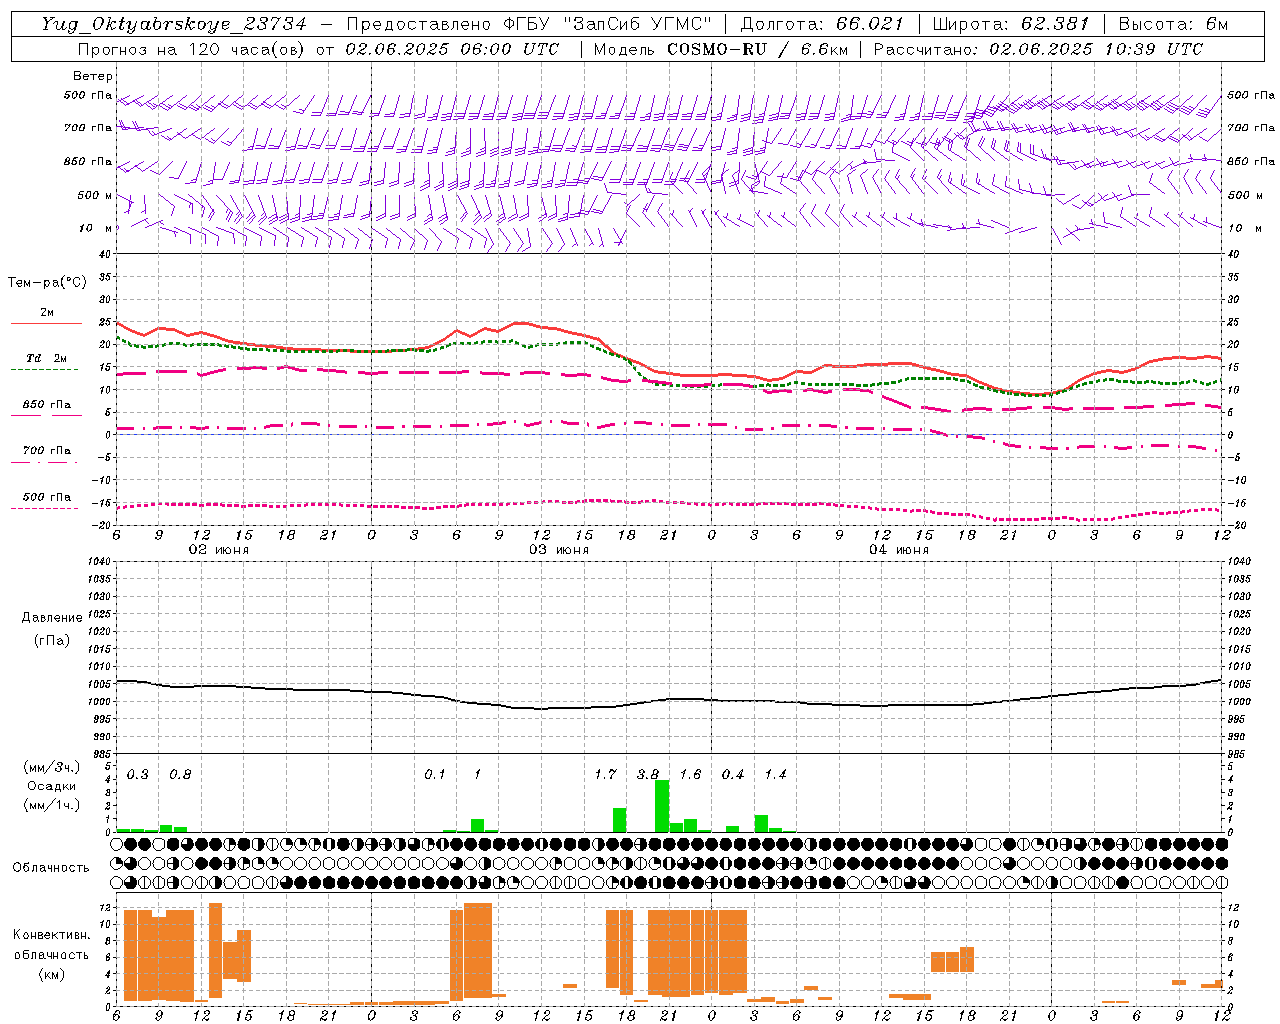
Task: Select the "Широта: 62.381" header text
Action: click(x=1011, y=24)
